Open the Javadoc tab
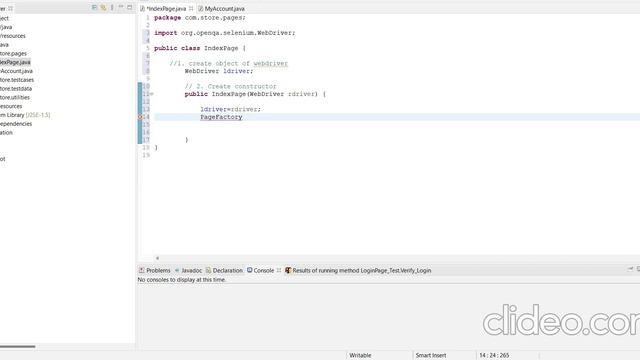The width and height of the screenshot is (640, 360). [x=191, y=271]
